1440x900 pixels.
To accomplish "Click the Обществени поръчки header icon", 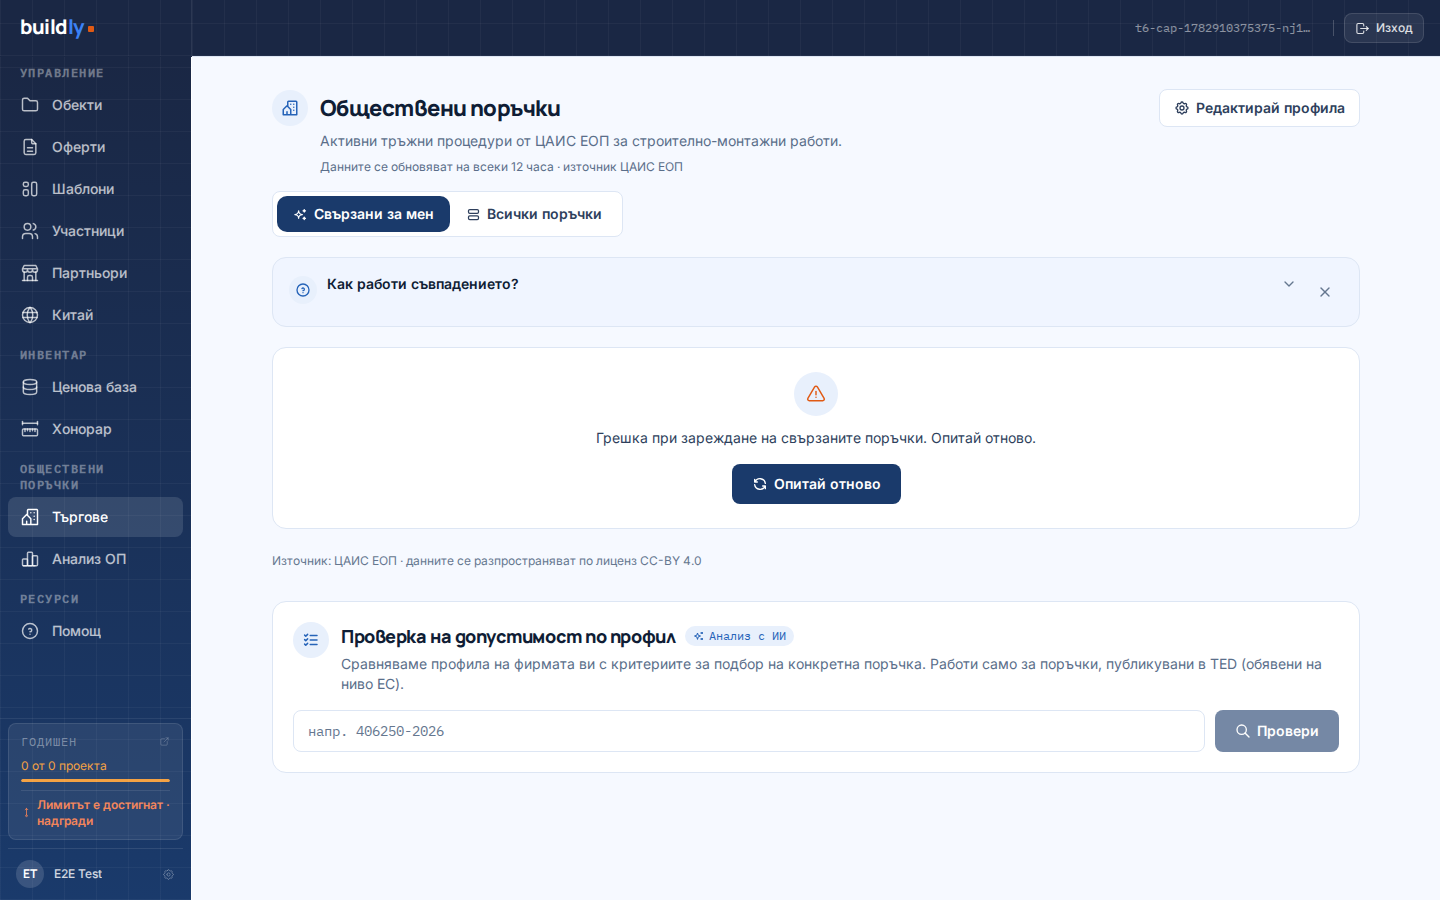I will [x=290, y=108].
